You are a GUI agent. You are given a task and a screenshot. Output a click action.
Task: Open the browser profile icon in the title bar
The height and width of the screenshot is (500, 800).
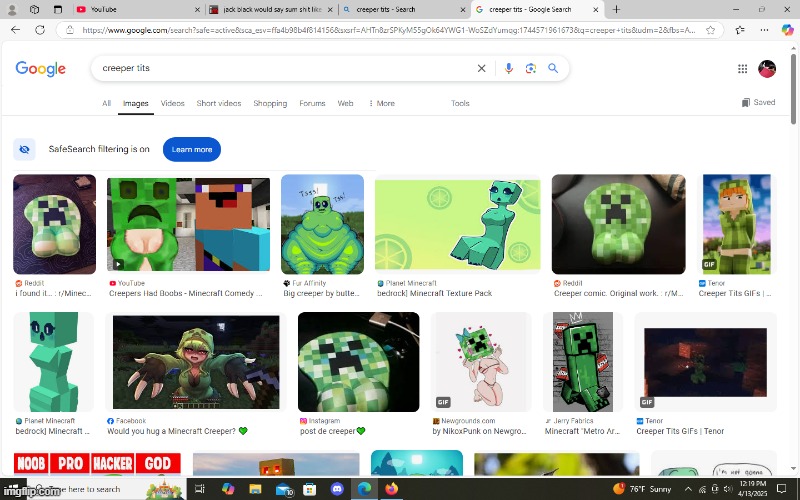click(12, 9)
